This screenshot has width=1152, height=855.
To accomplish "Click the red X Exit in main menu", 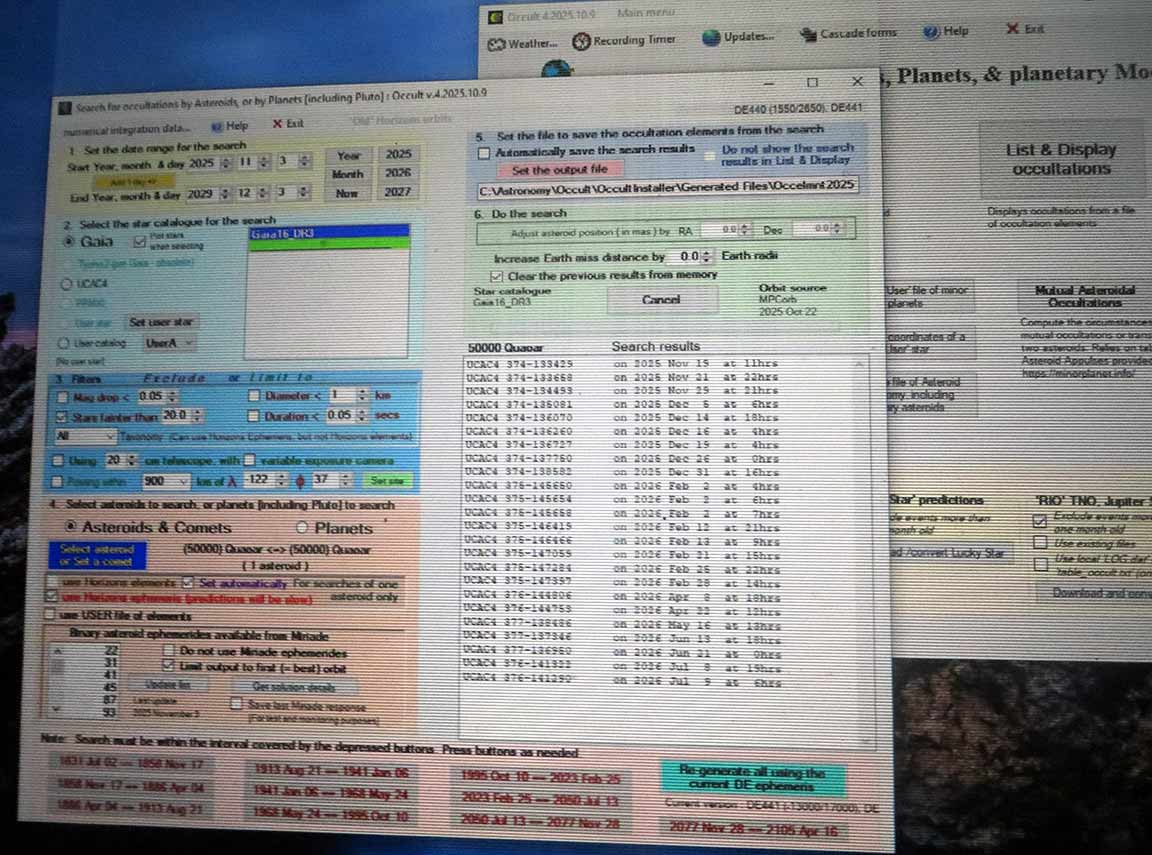I will [x=1013, y=30].
